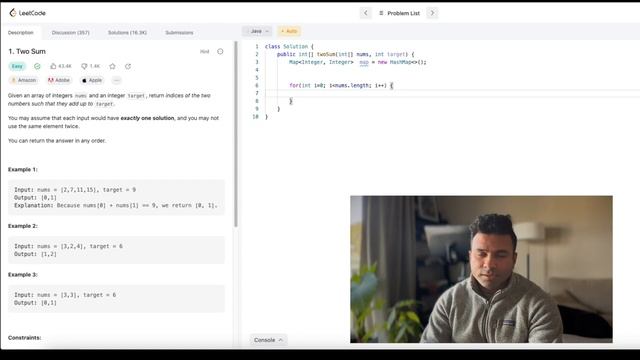This screenshot has width=640, height=360.
Task: Click the Amazon company tag
Action: (24, 80)
